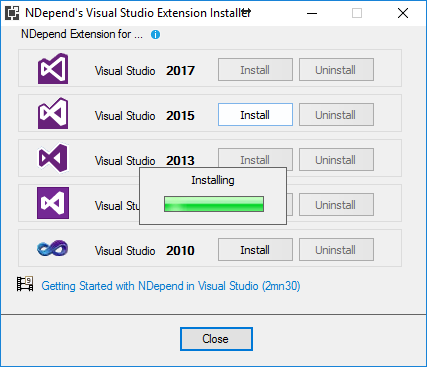Image resolution: width=427 pixels, height=367 pixels.
Task: Click the film strip video icon
Action: pos(25,284)
